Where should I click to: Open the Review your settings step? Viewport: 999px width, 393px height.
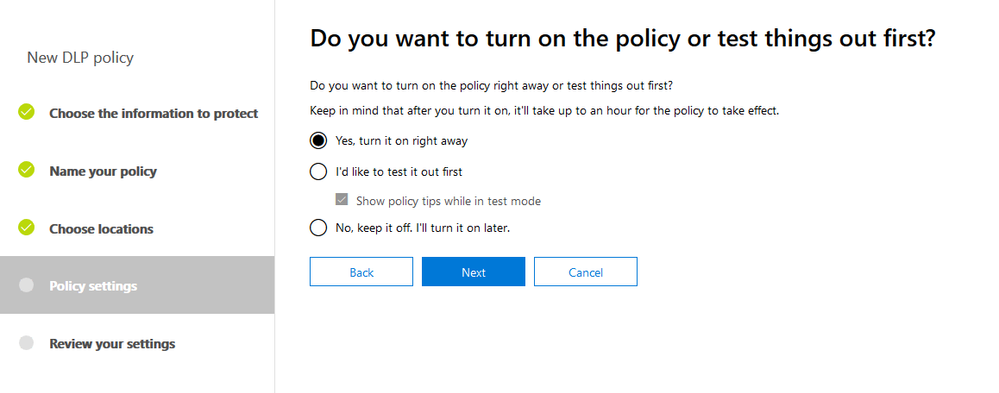click(112, 343)
